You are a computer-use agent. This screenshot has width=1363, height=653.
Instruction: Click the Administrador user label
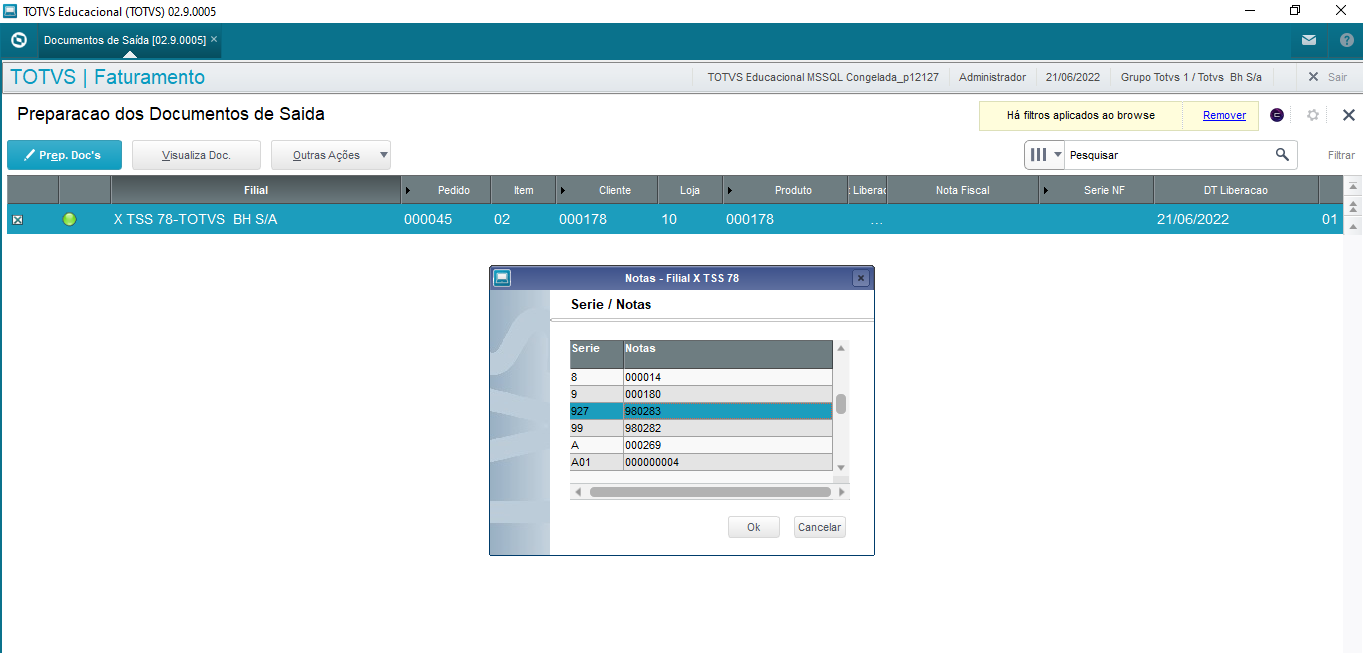point(992,77)
